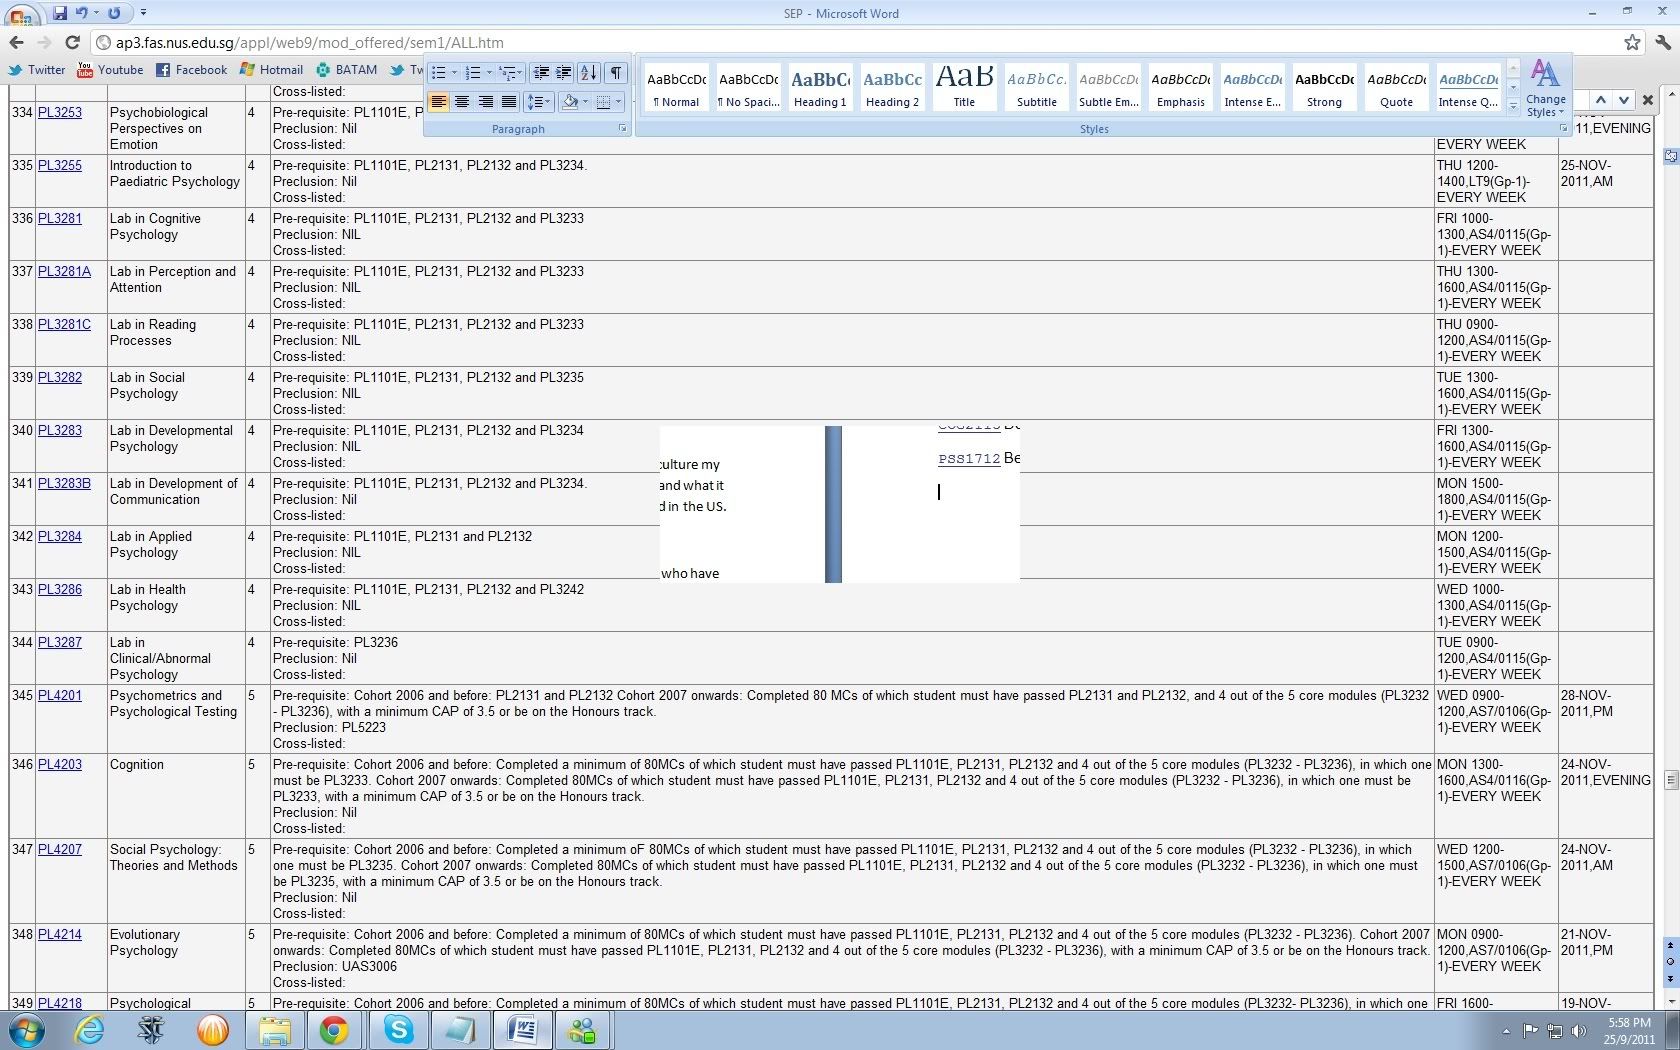Open the PL3255 module link
Screen dimensions: 1680x1050
pos(60,165)
